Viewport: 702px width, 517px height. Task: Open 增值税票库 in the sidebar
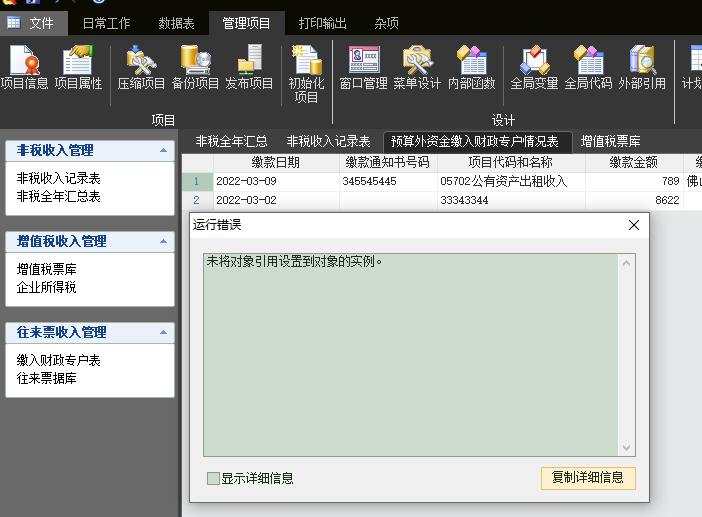[47, 269]
